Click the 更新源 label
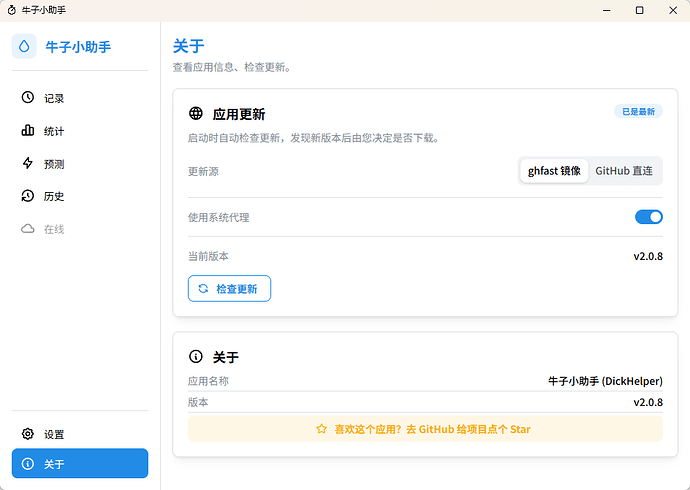Screen dimensions: 690x490 point(203,171)
